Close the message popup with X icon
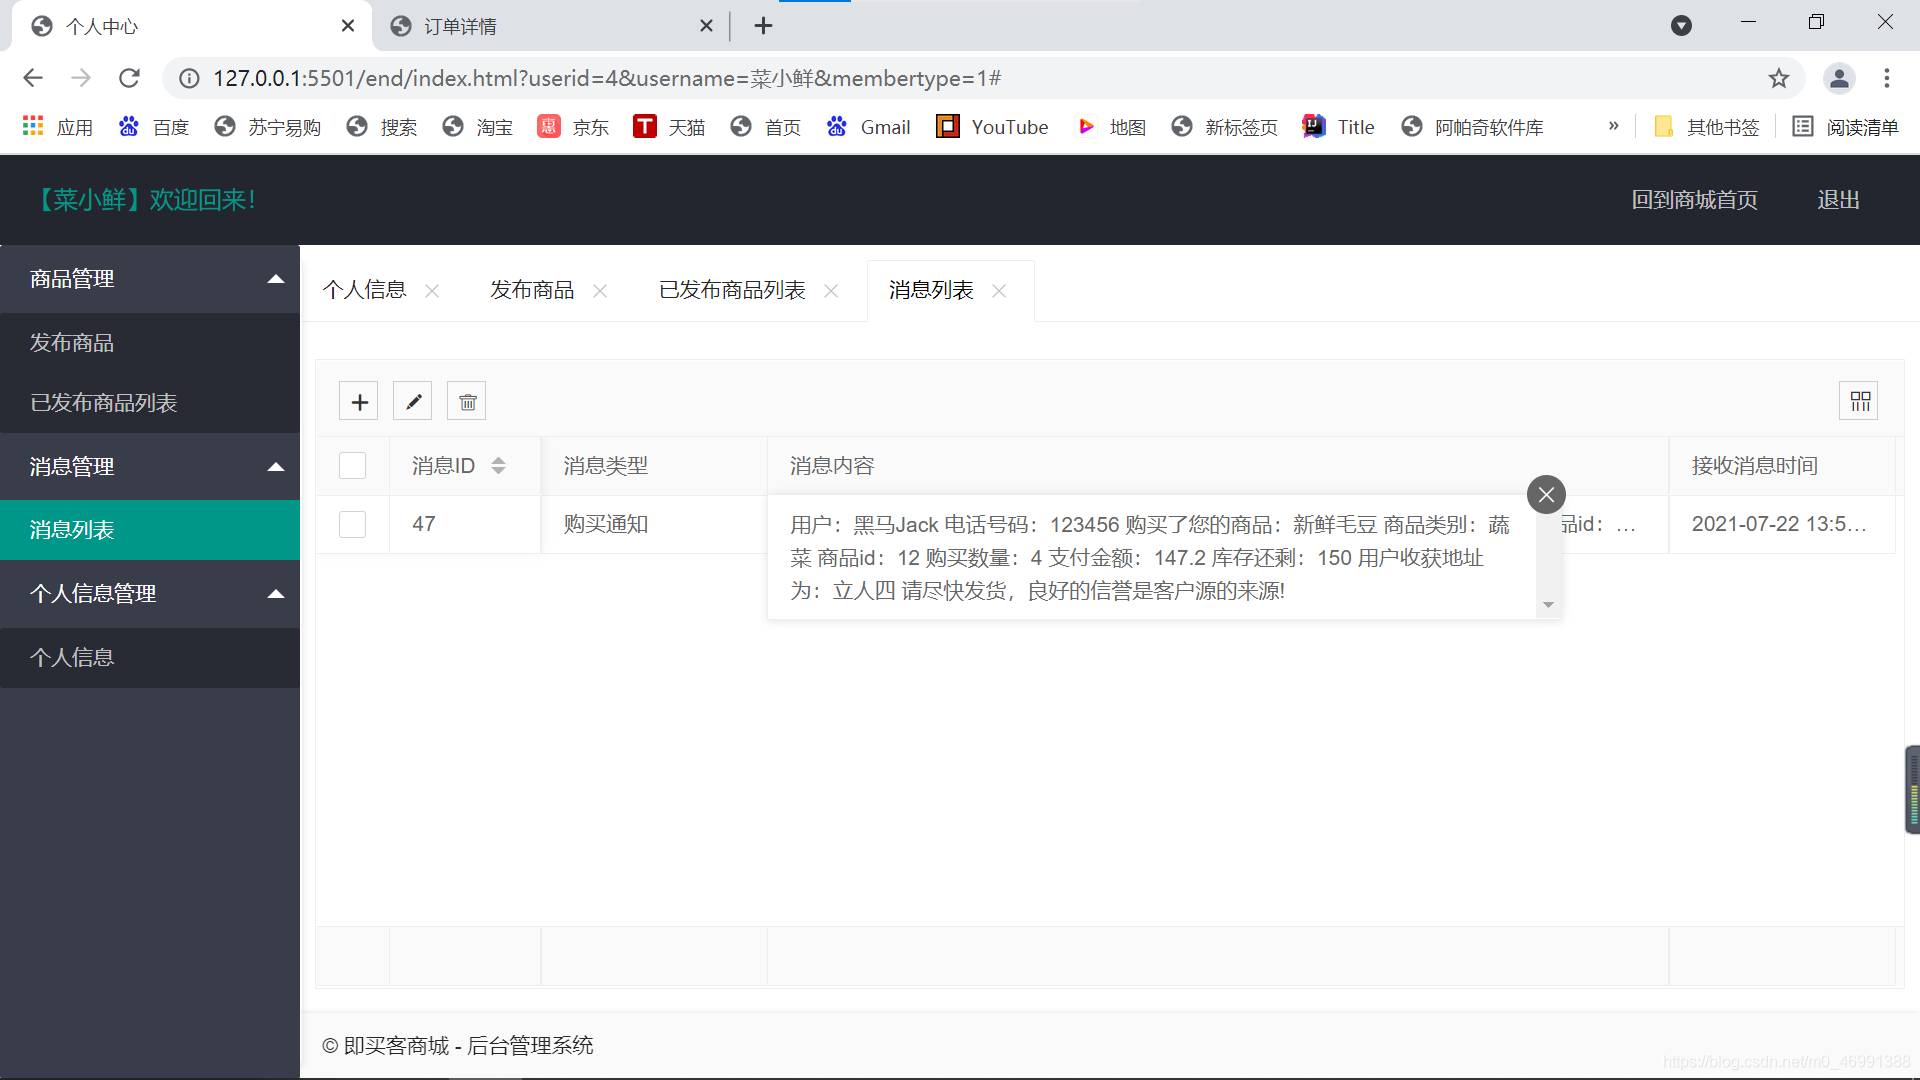 1545,495
